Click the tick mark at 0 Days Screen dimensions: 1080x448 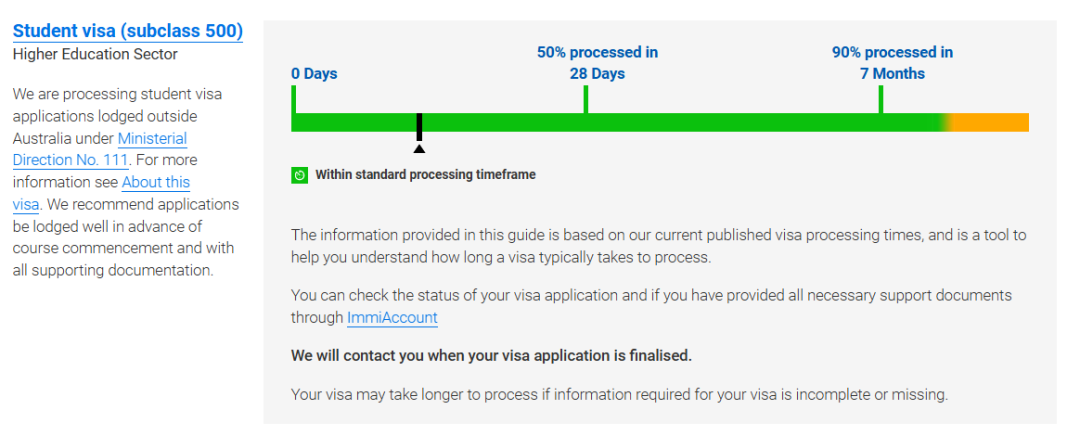[293, 99]
